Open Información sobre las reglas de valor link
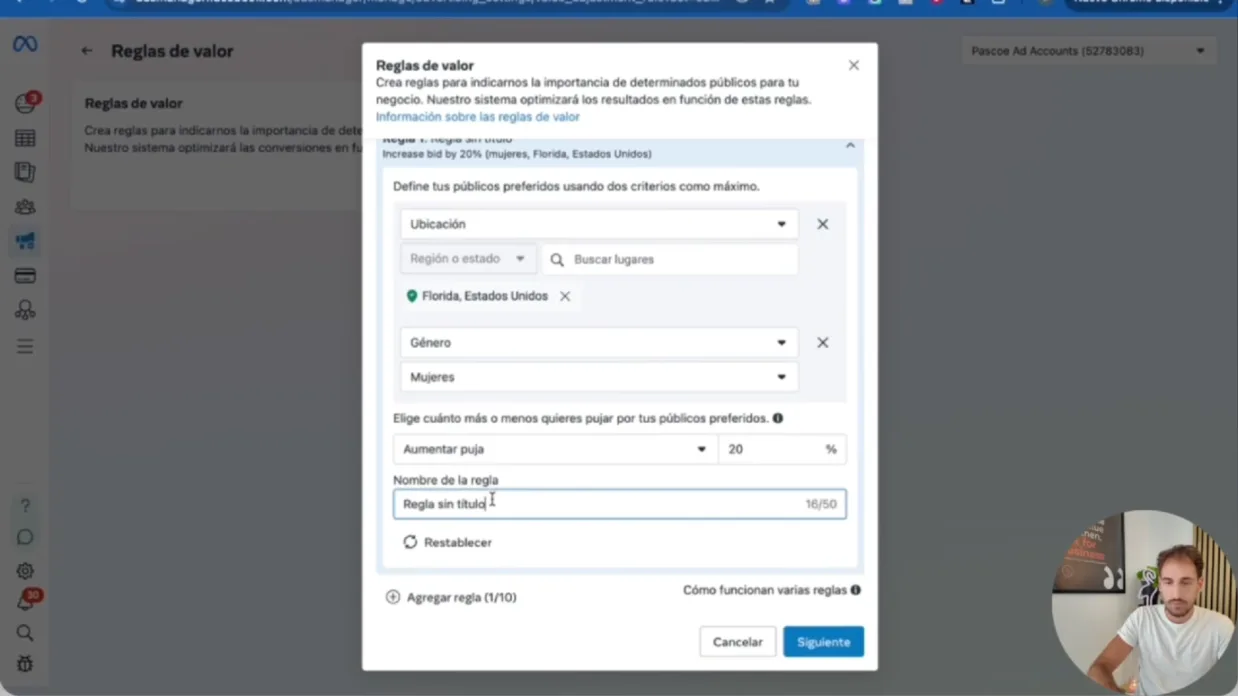1238x696 pixels. 478,117
